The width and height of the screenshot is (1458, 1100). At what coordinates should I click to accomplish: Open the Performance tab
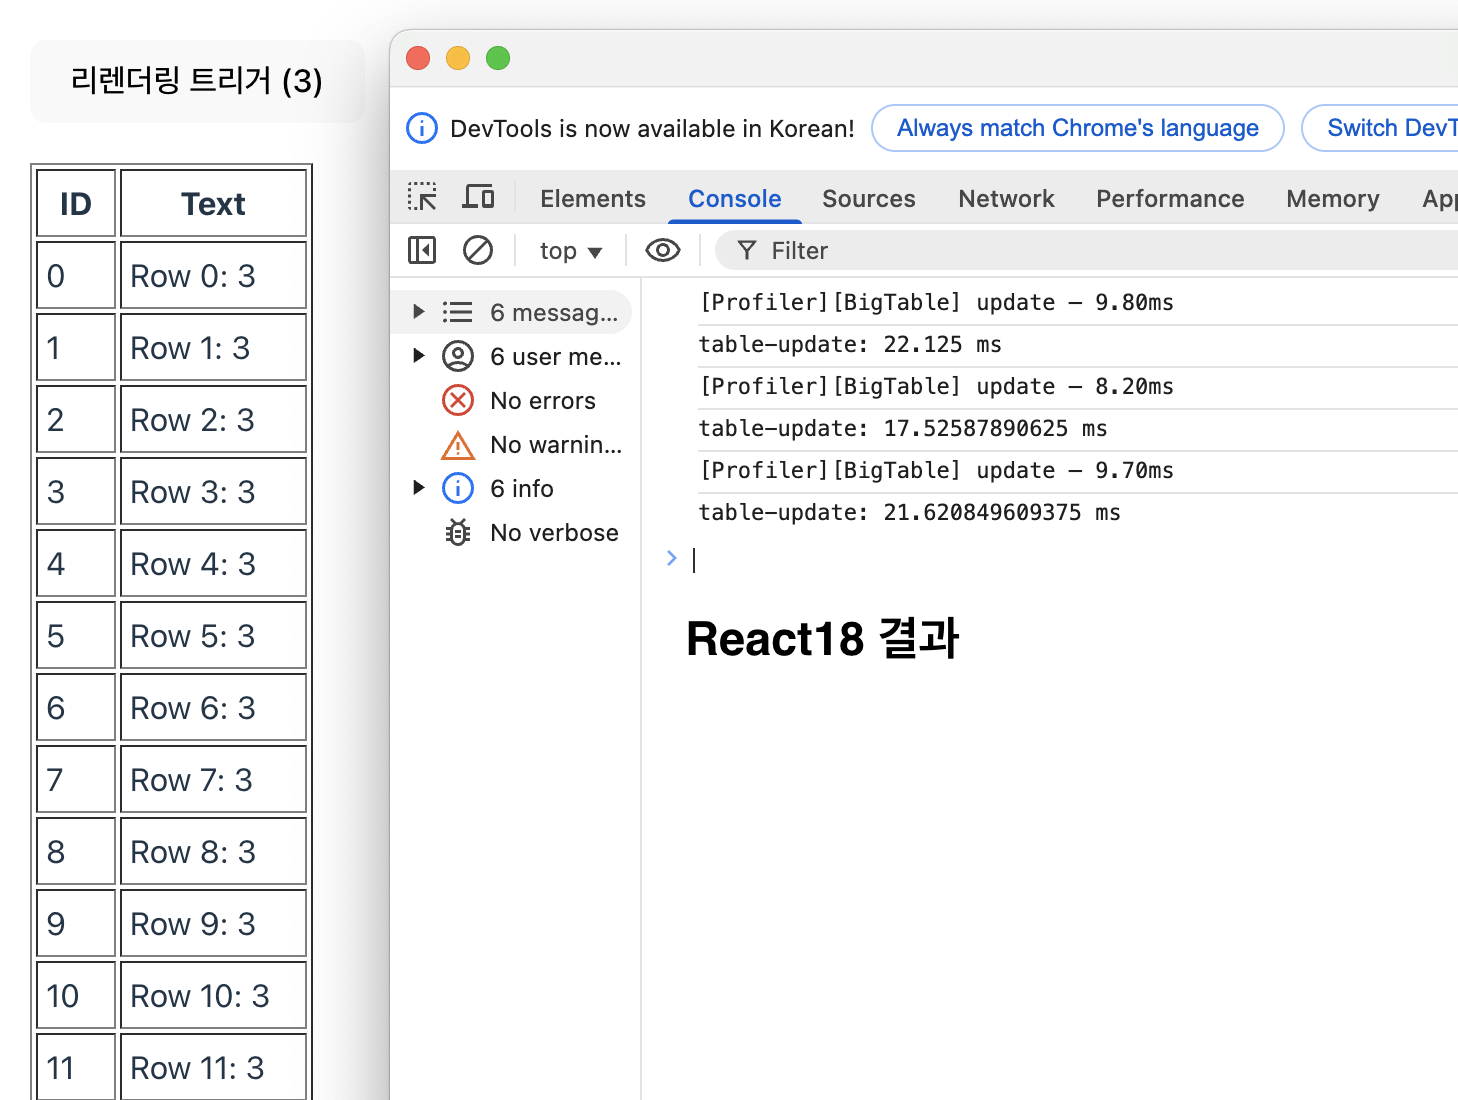click(1170, 199)
